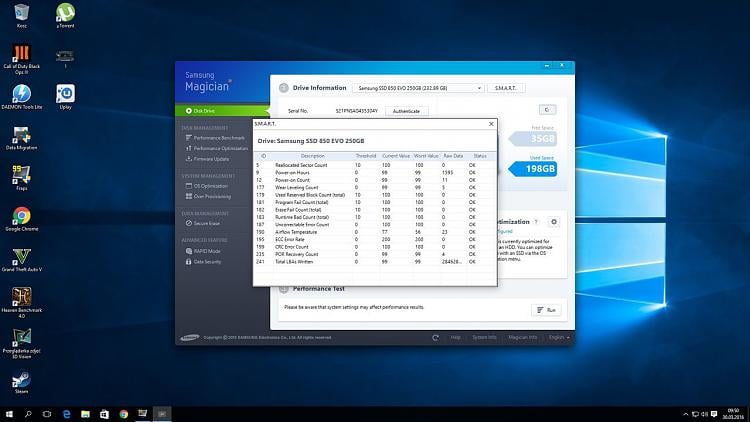This screenshot has width=750, height=422.
Task: Select the Runtime Bad Count row
Action: pyautogui.click(x=375, y=217)
